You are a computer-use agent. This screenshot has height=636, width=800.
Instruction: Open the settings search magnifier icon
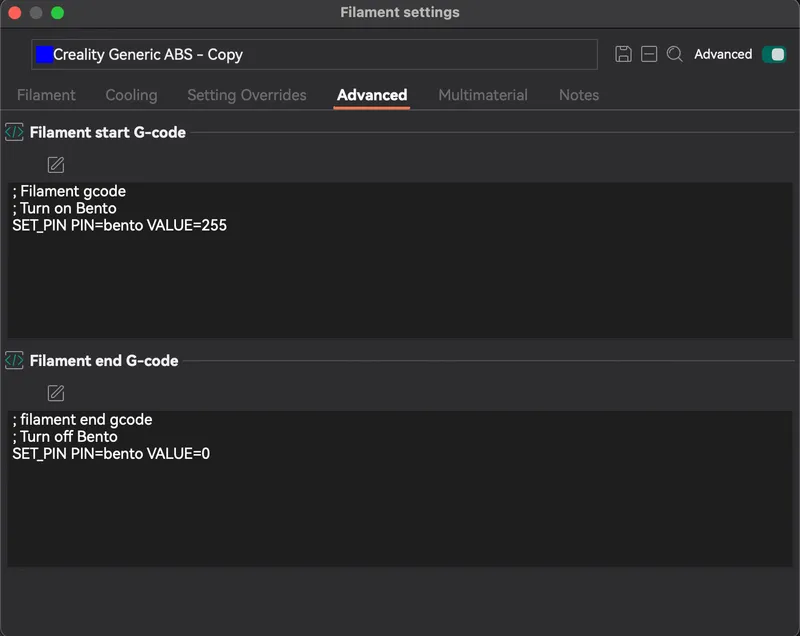674,54
